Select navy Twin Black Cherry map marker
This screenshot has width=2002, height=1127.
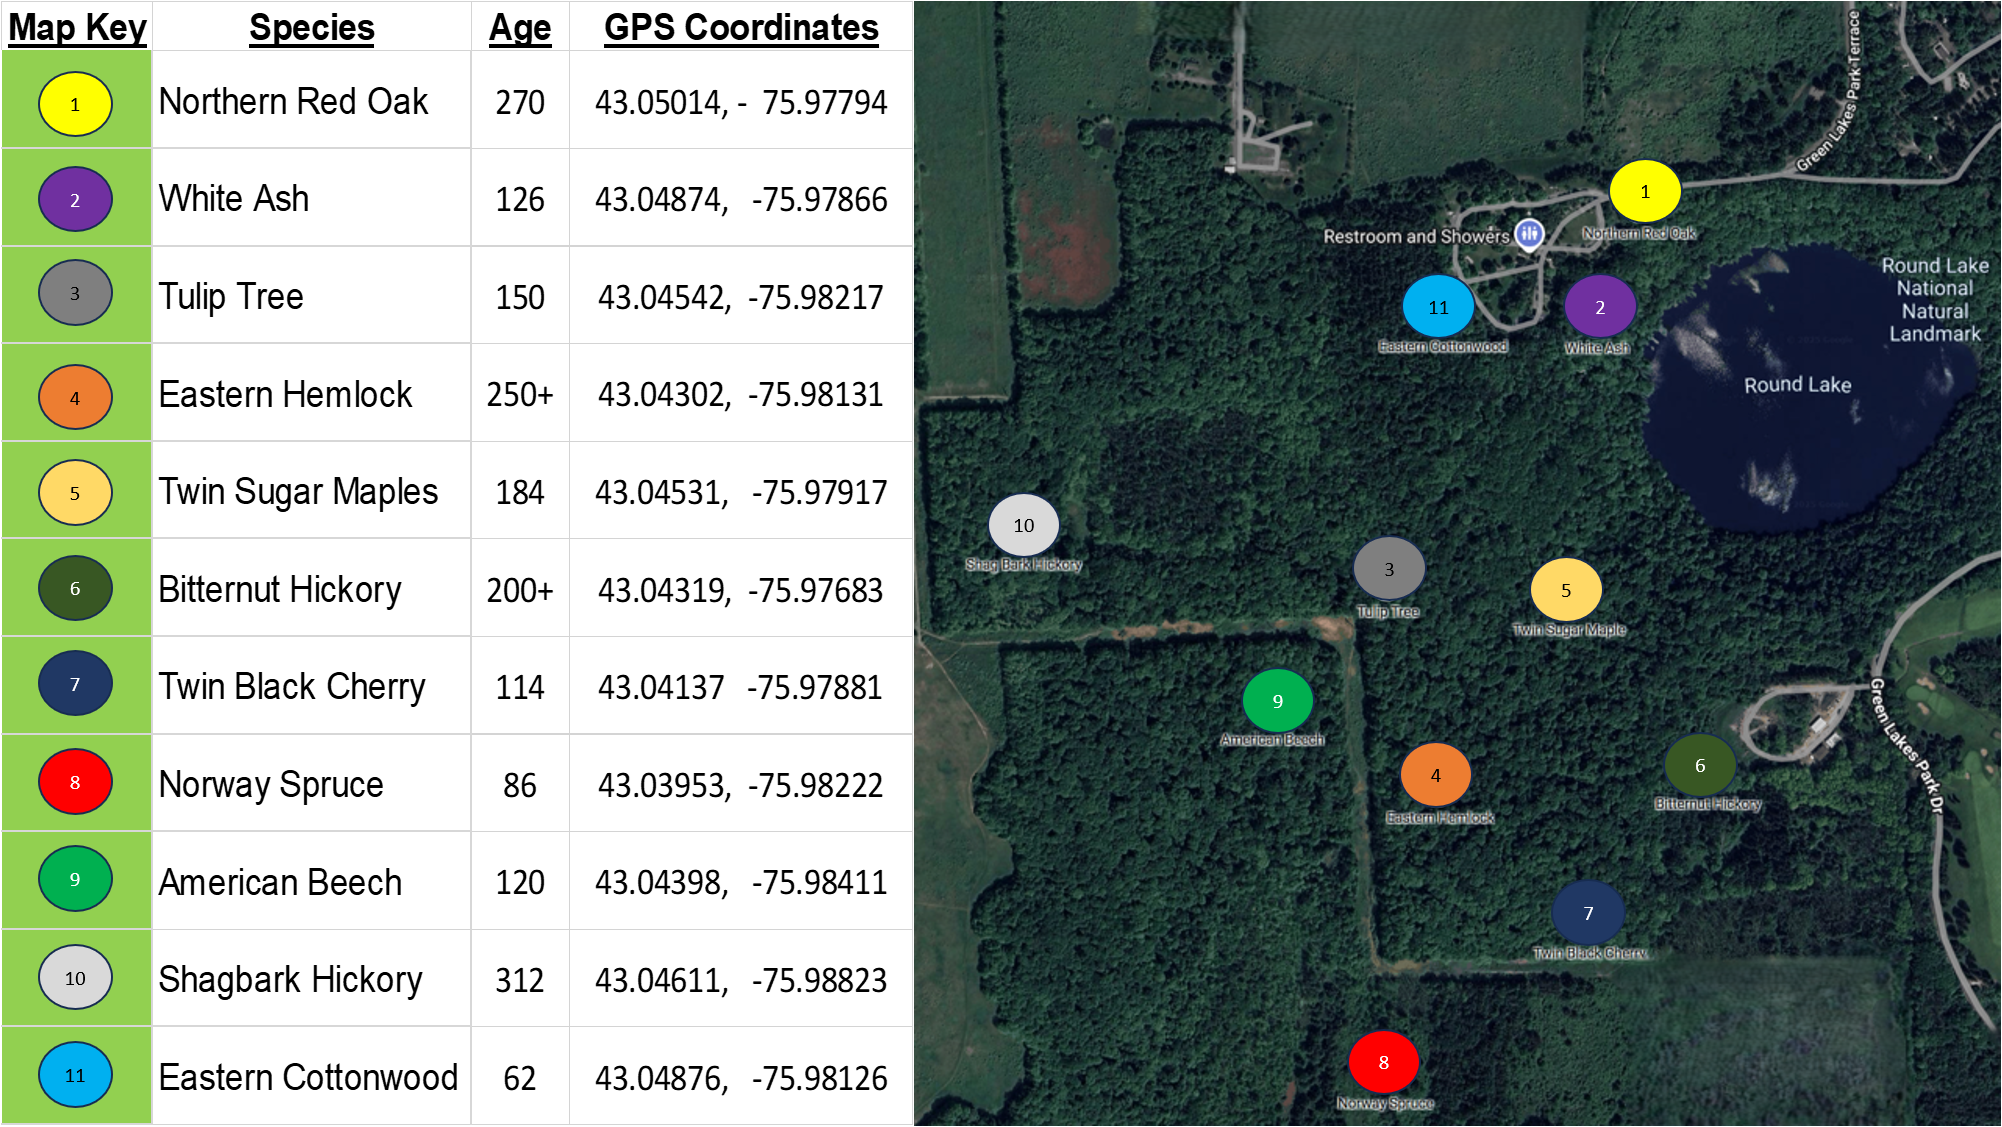pos(1587,913)
